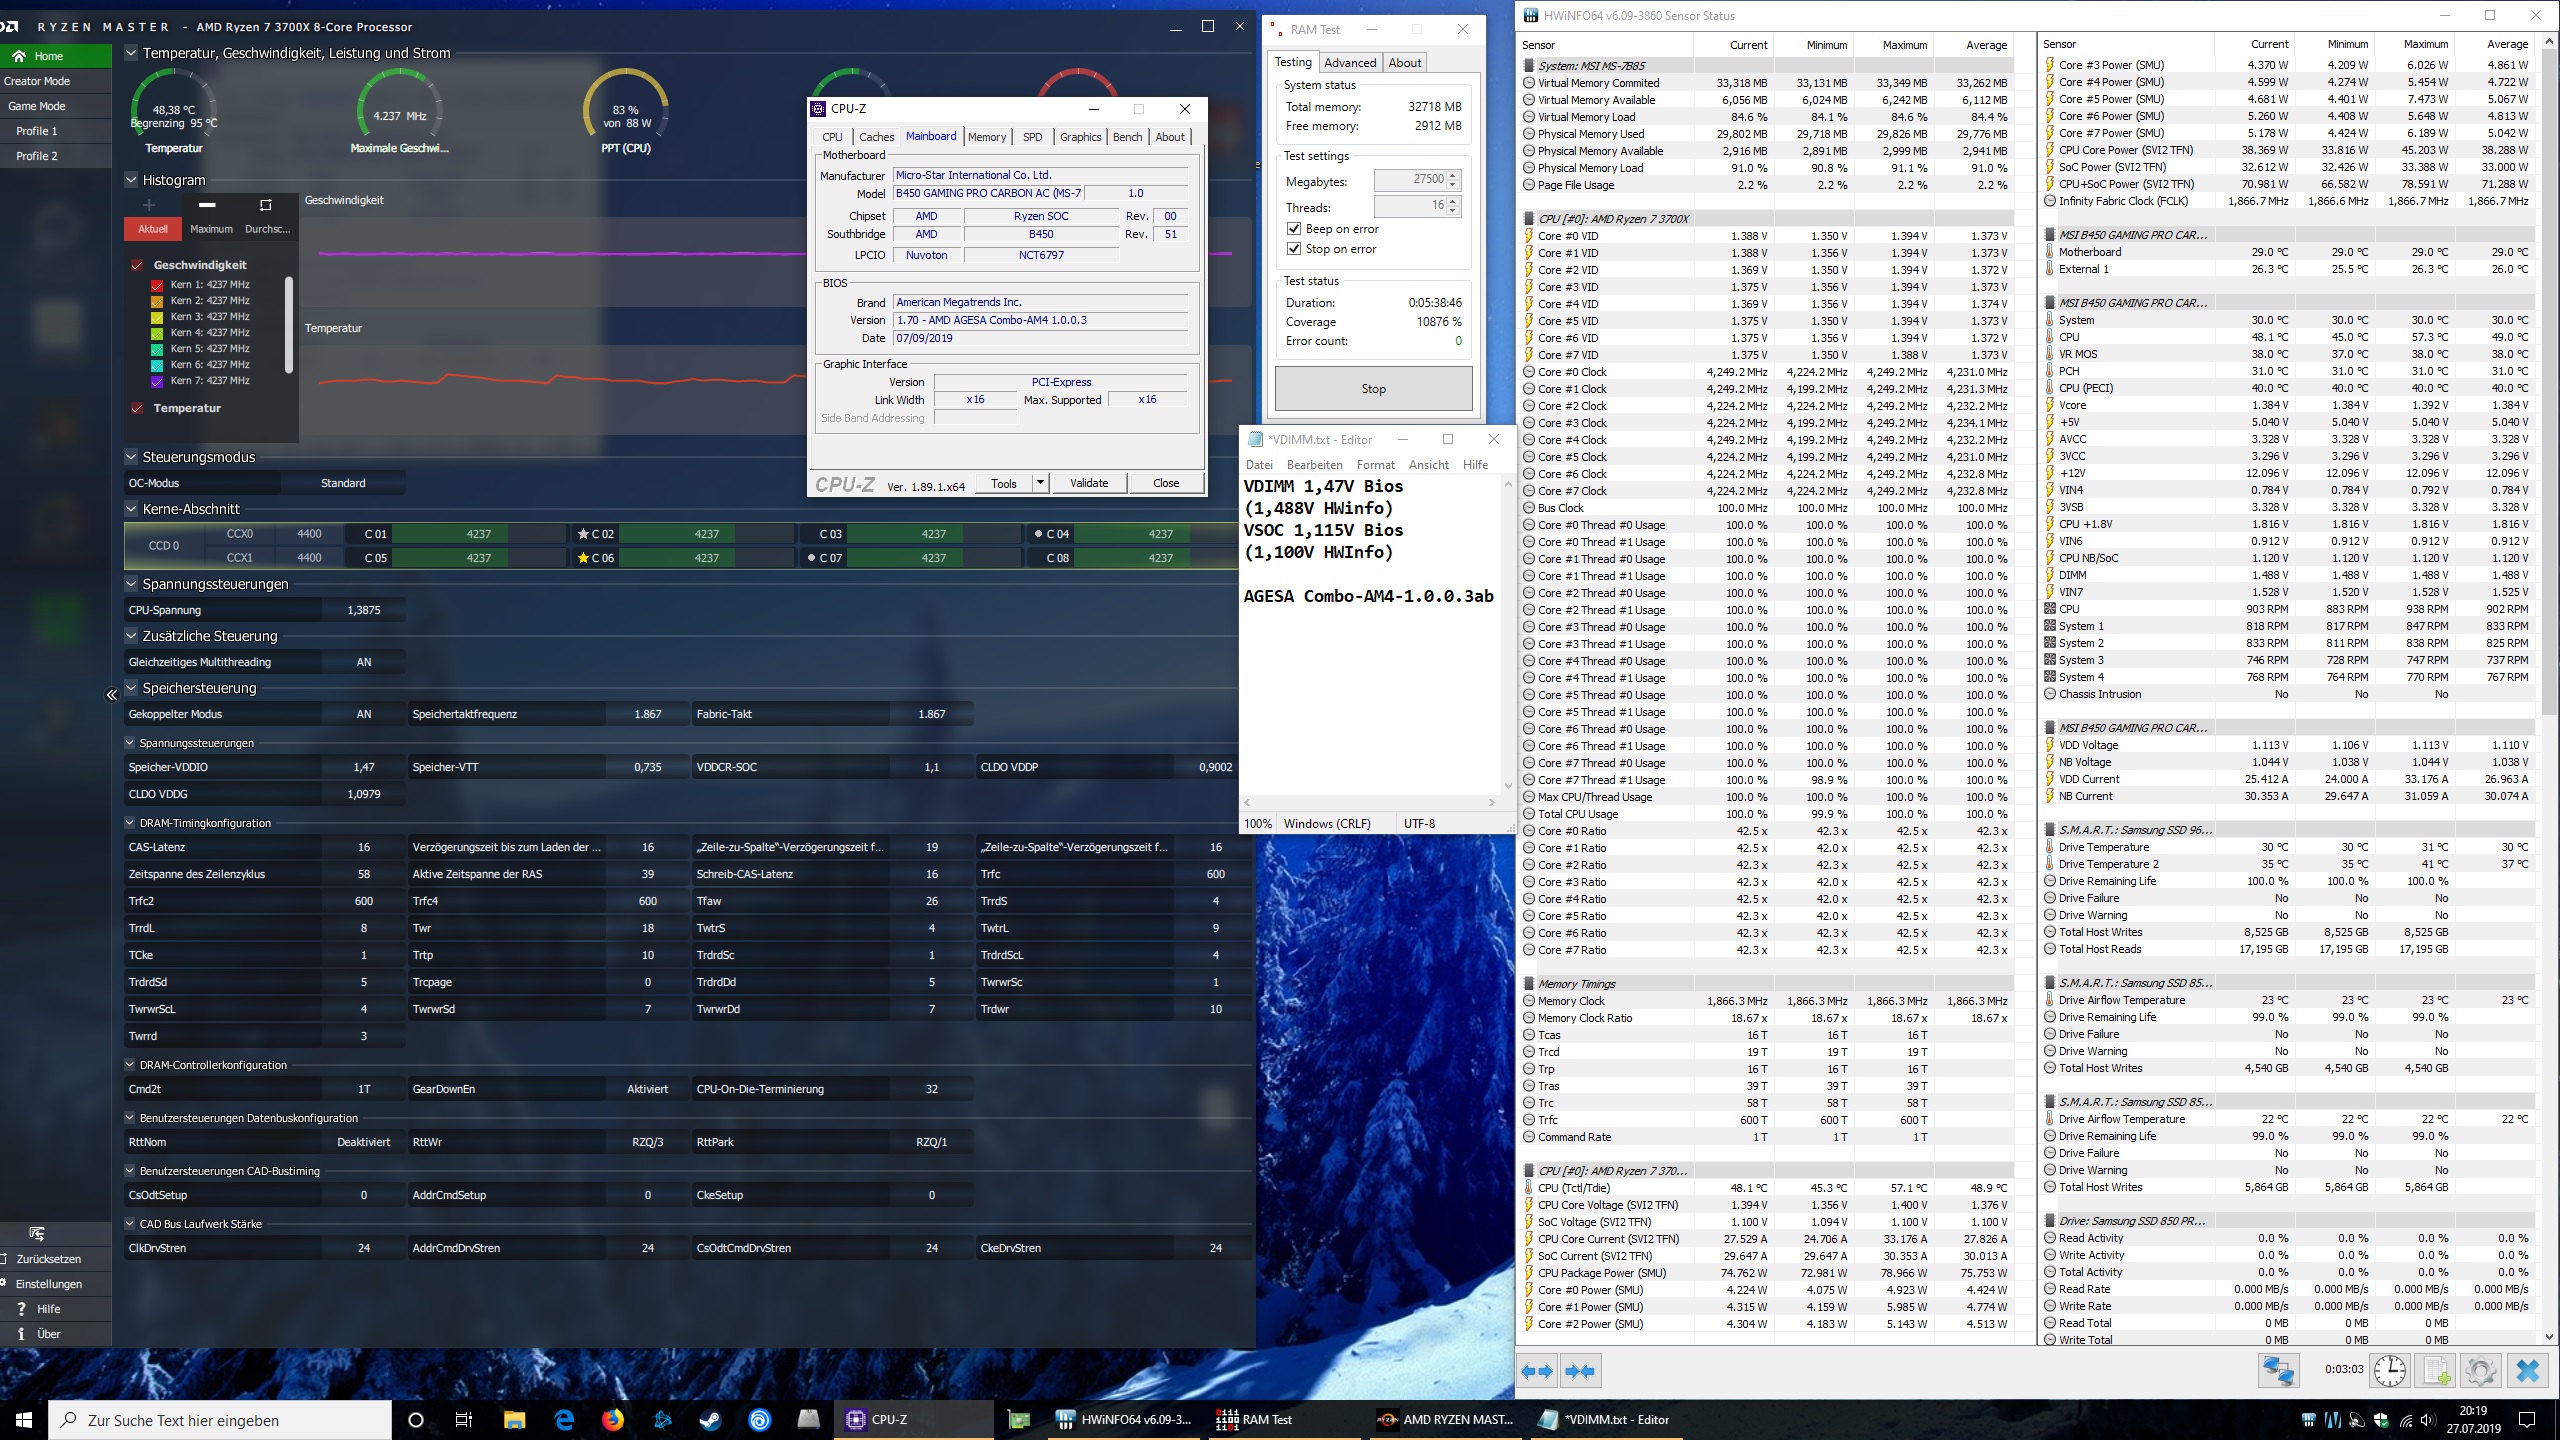
Task: Click HWiNFO expand columns left-right arrows icon
Action: coord(1537,1371)
